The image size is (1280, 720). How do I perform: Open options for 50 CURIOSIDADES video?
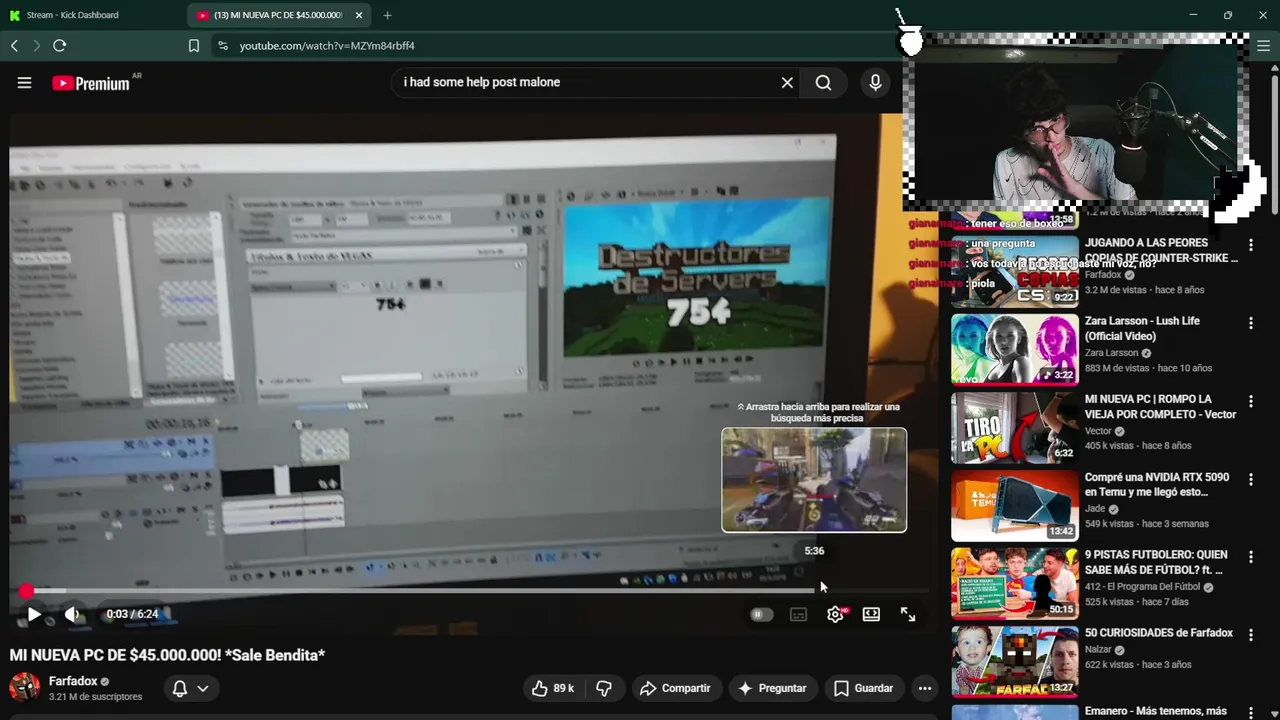[1251, 635]
